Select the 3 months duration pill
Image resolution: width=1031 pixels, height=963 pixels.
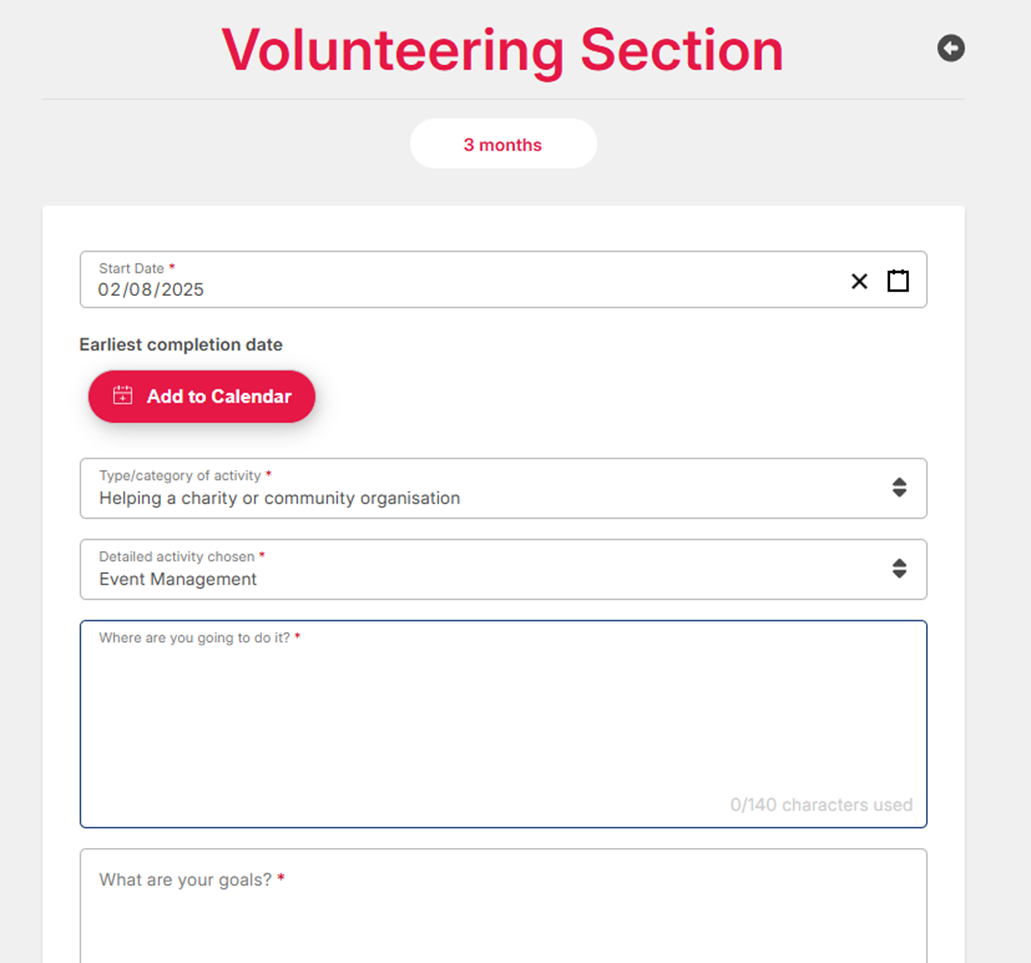coord(503,143)
